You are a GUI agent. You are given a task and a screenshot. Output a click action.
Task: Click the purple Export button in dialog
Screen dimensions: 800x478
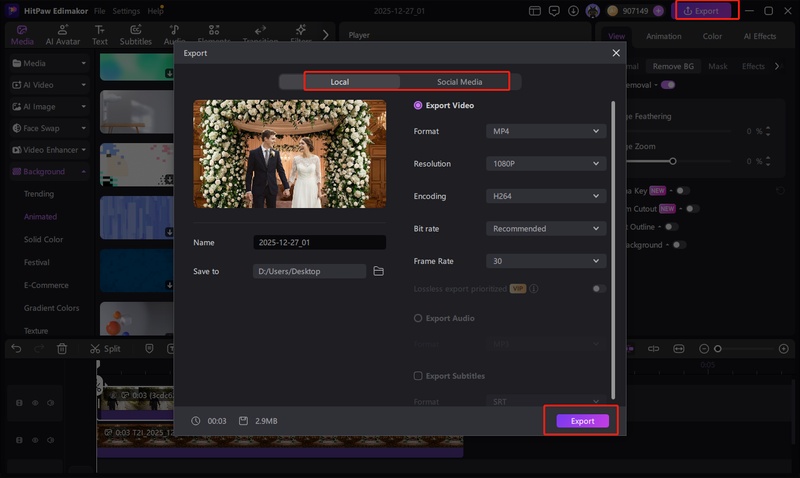[582, 421]
